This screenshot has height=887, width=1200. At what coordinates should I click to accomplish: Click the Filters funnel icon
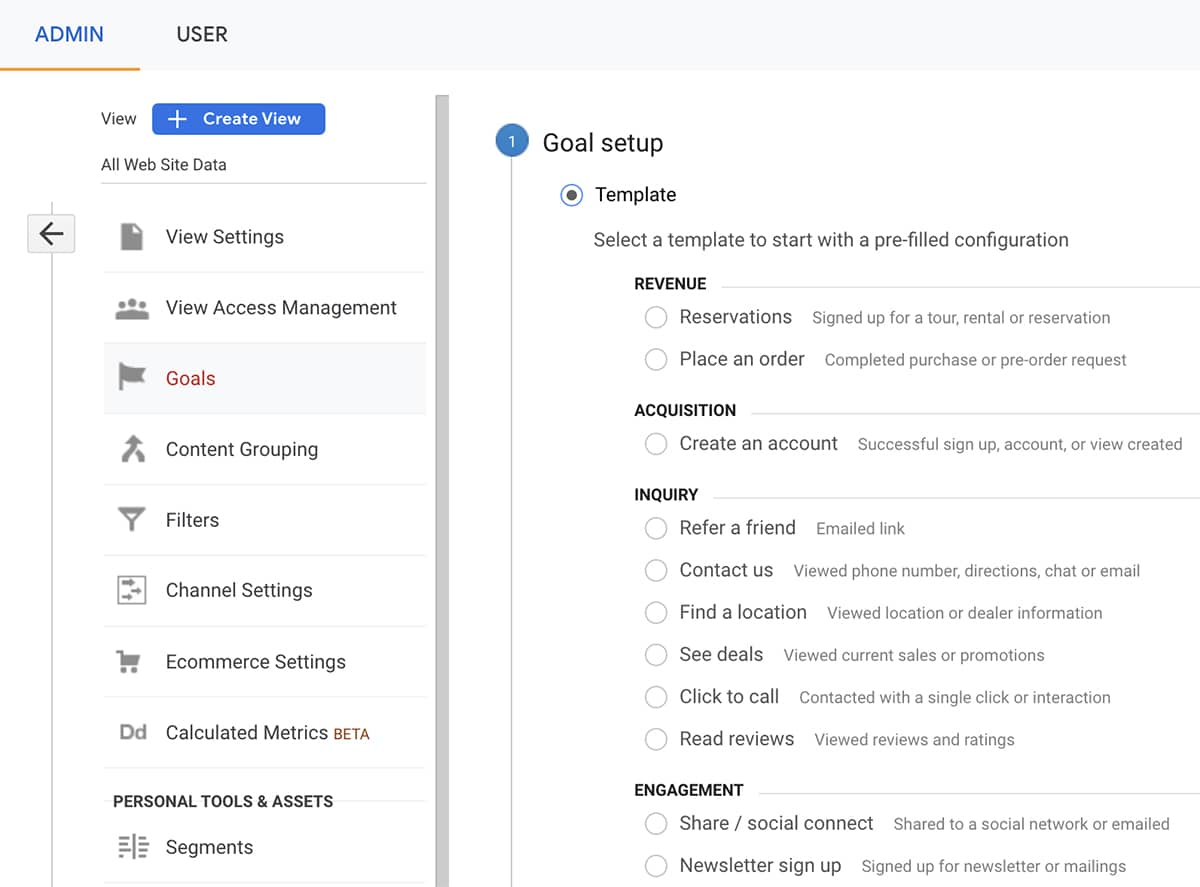point(132,520)
